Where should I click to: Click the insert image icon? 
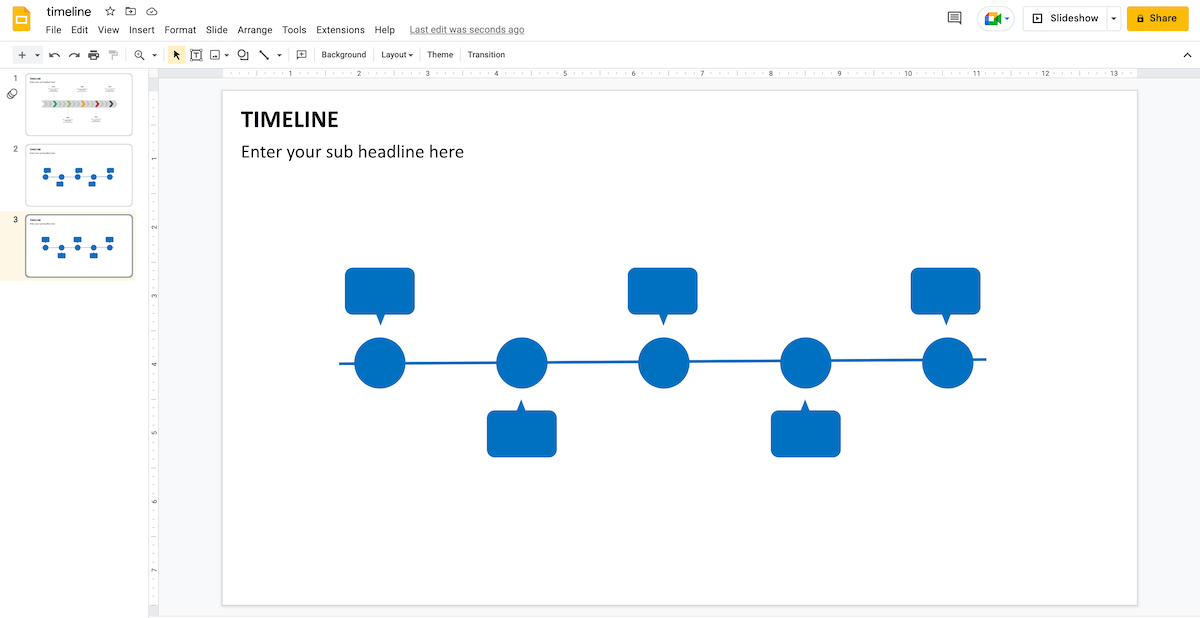tap(215, 55)
